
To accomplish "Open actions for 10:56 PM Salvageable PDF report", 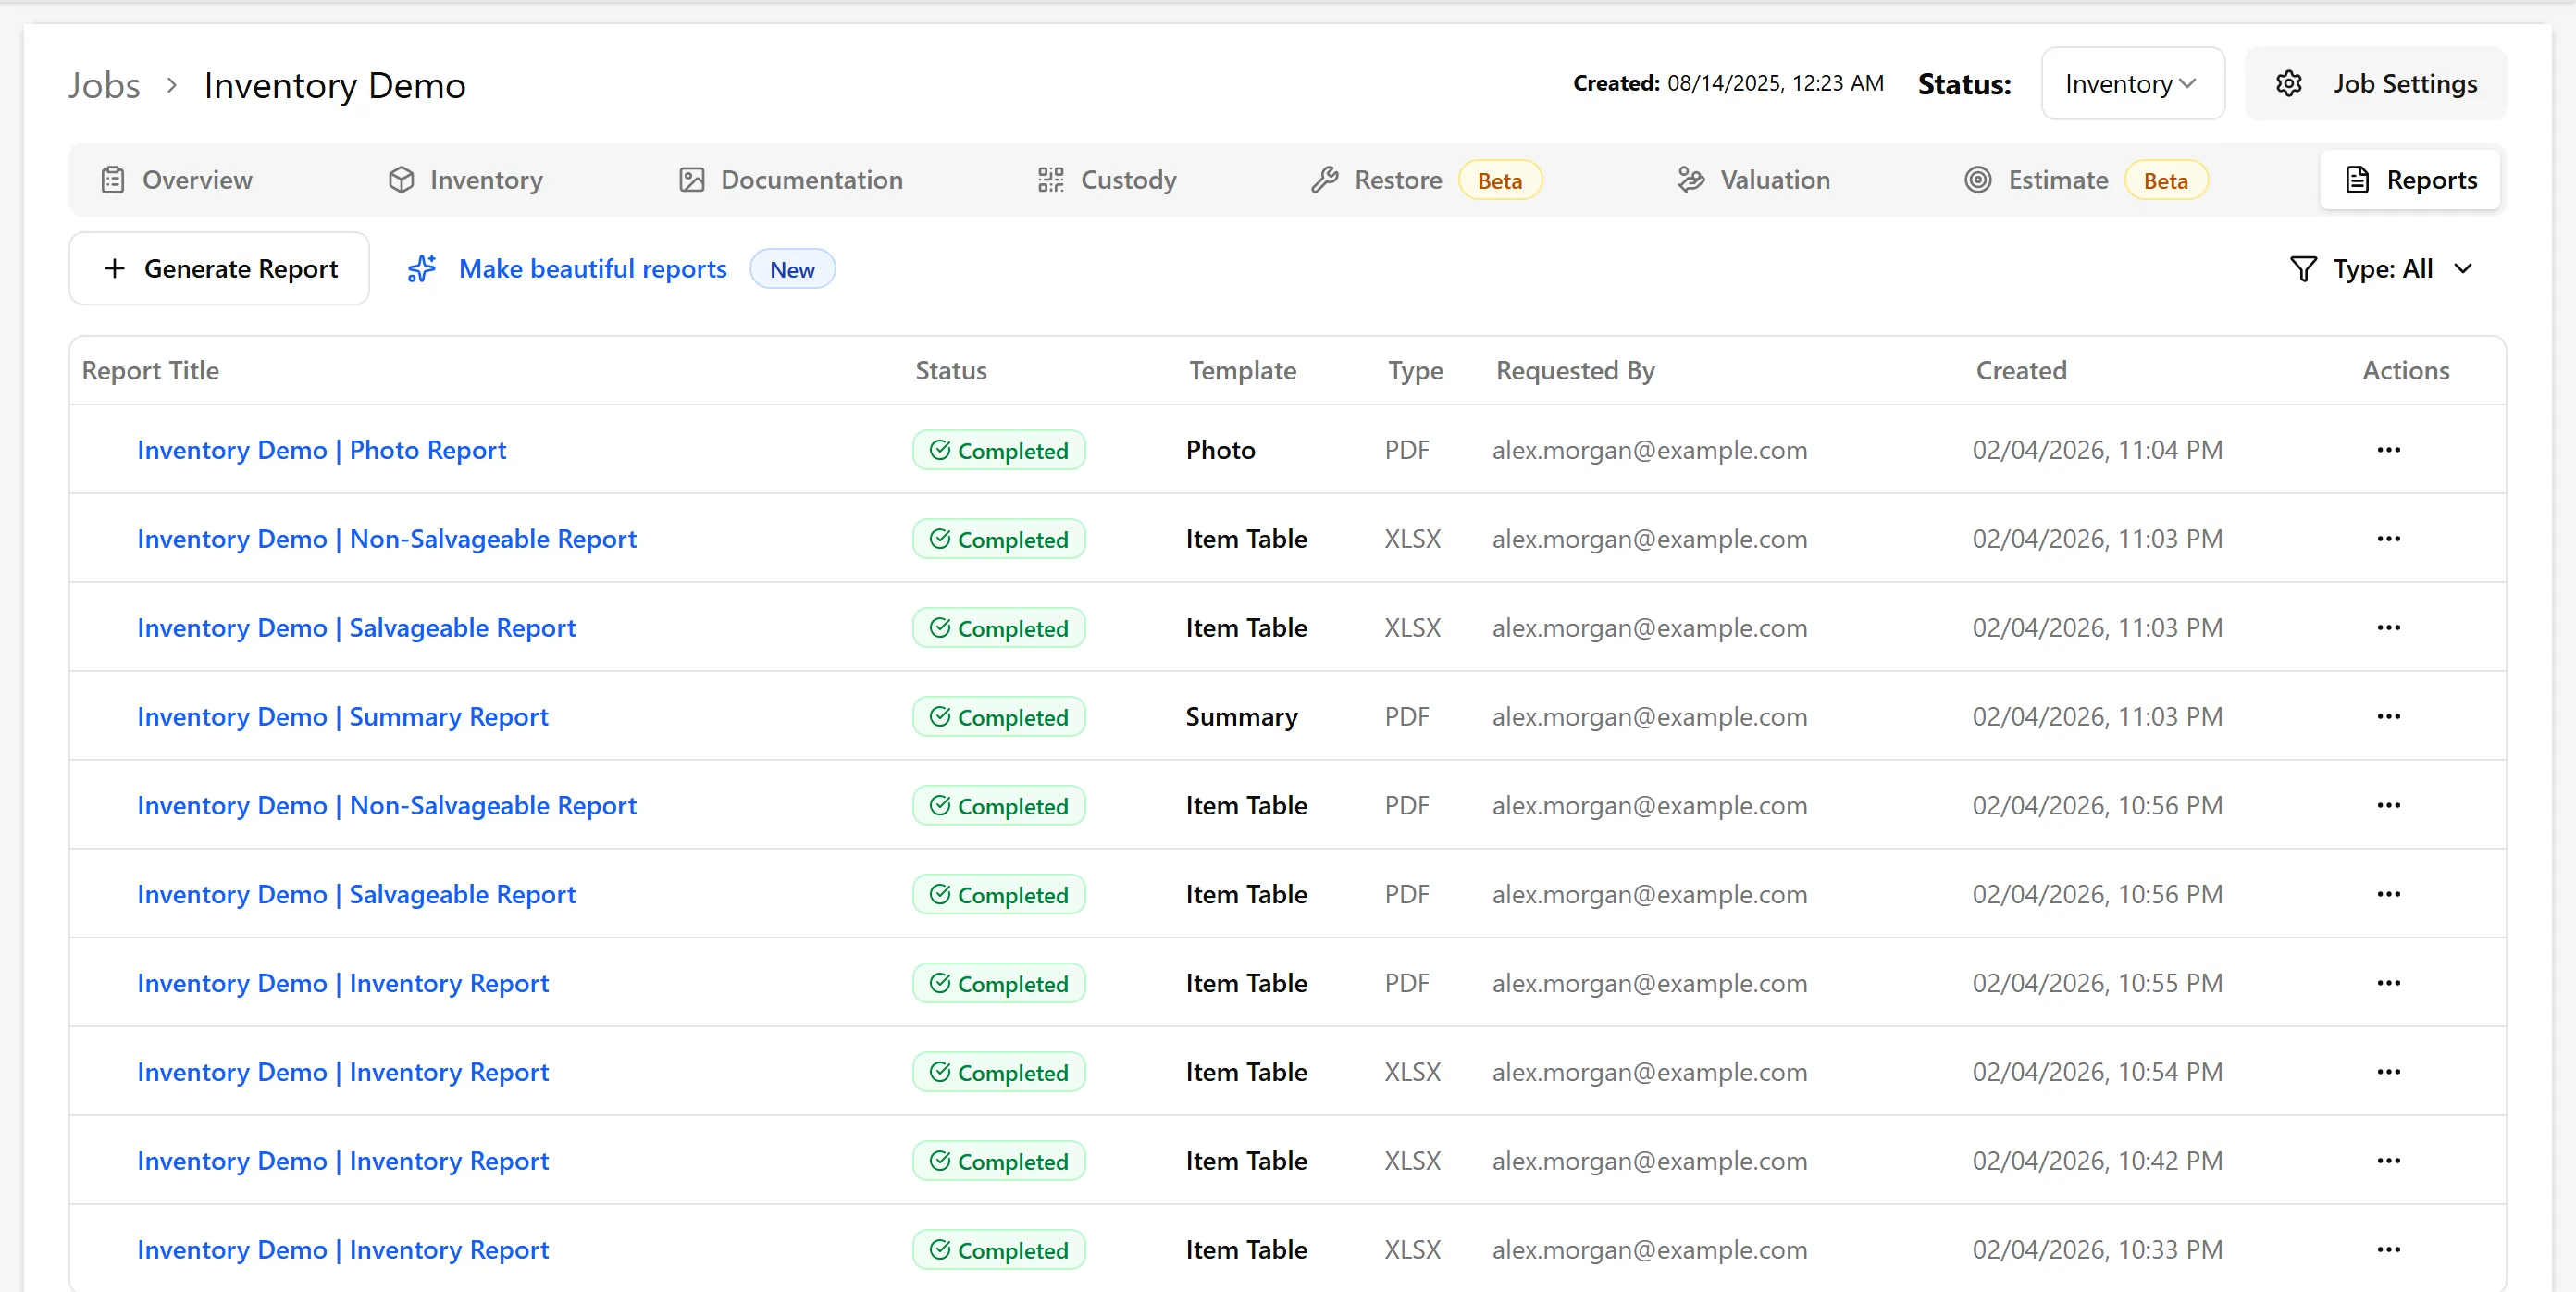I will point(2388,894).
